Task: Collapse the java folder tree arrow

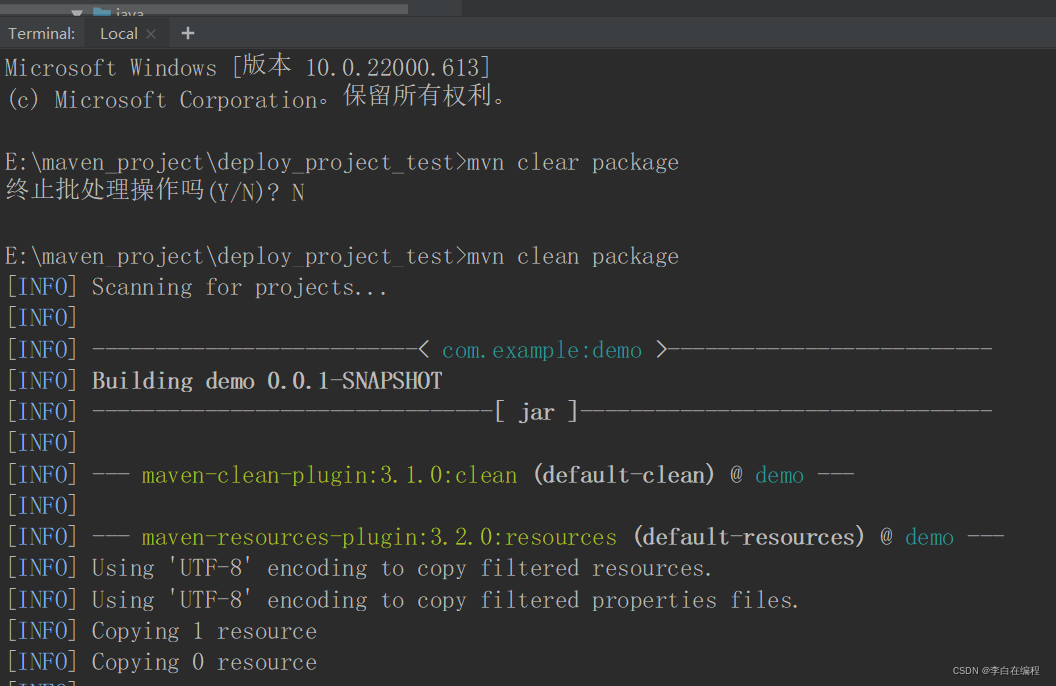Action: click(77, 12)
